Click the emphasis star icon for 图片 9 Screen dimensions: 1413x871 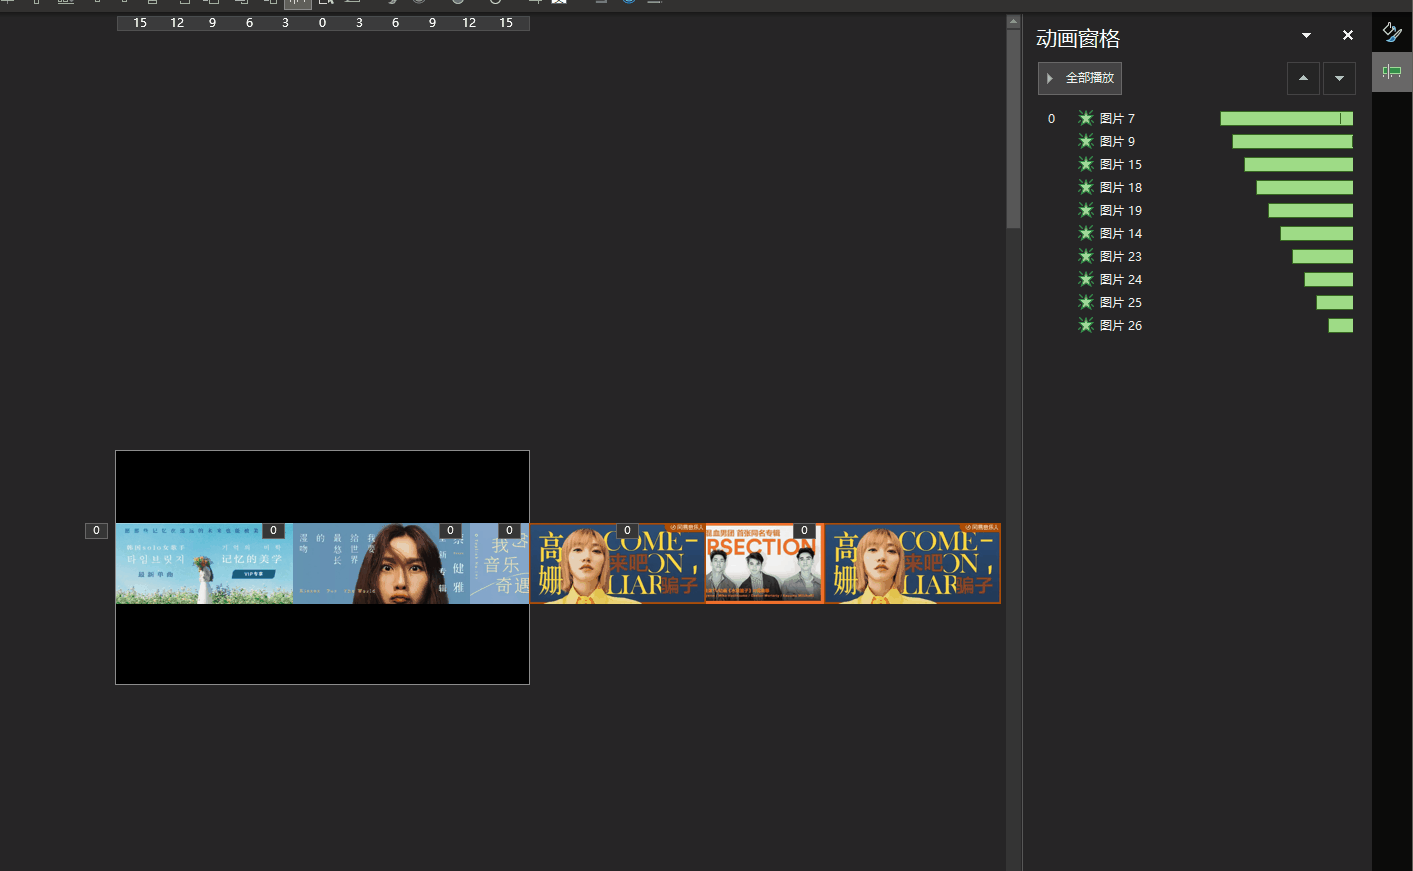pos(1086,141)
